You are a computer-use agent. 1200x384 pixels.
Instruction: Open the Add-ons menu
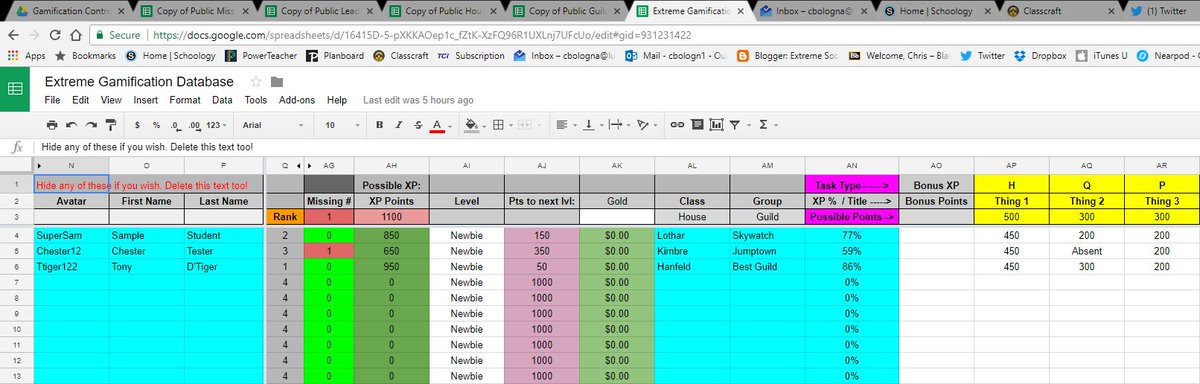(x=298, y=100)
